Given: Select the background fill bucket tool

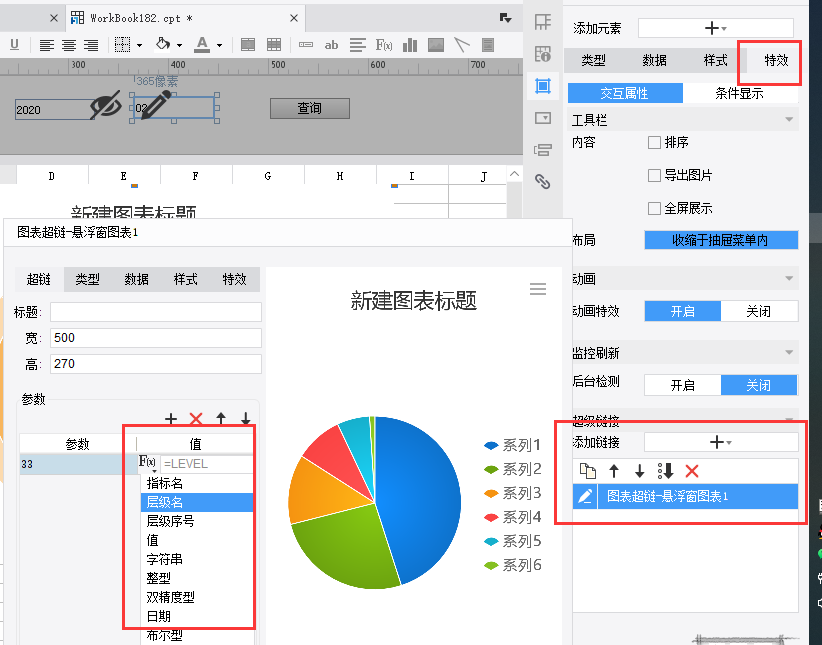Looking at the screenshot, I should [163, 44].
